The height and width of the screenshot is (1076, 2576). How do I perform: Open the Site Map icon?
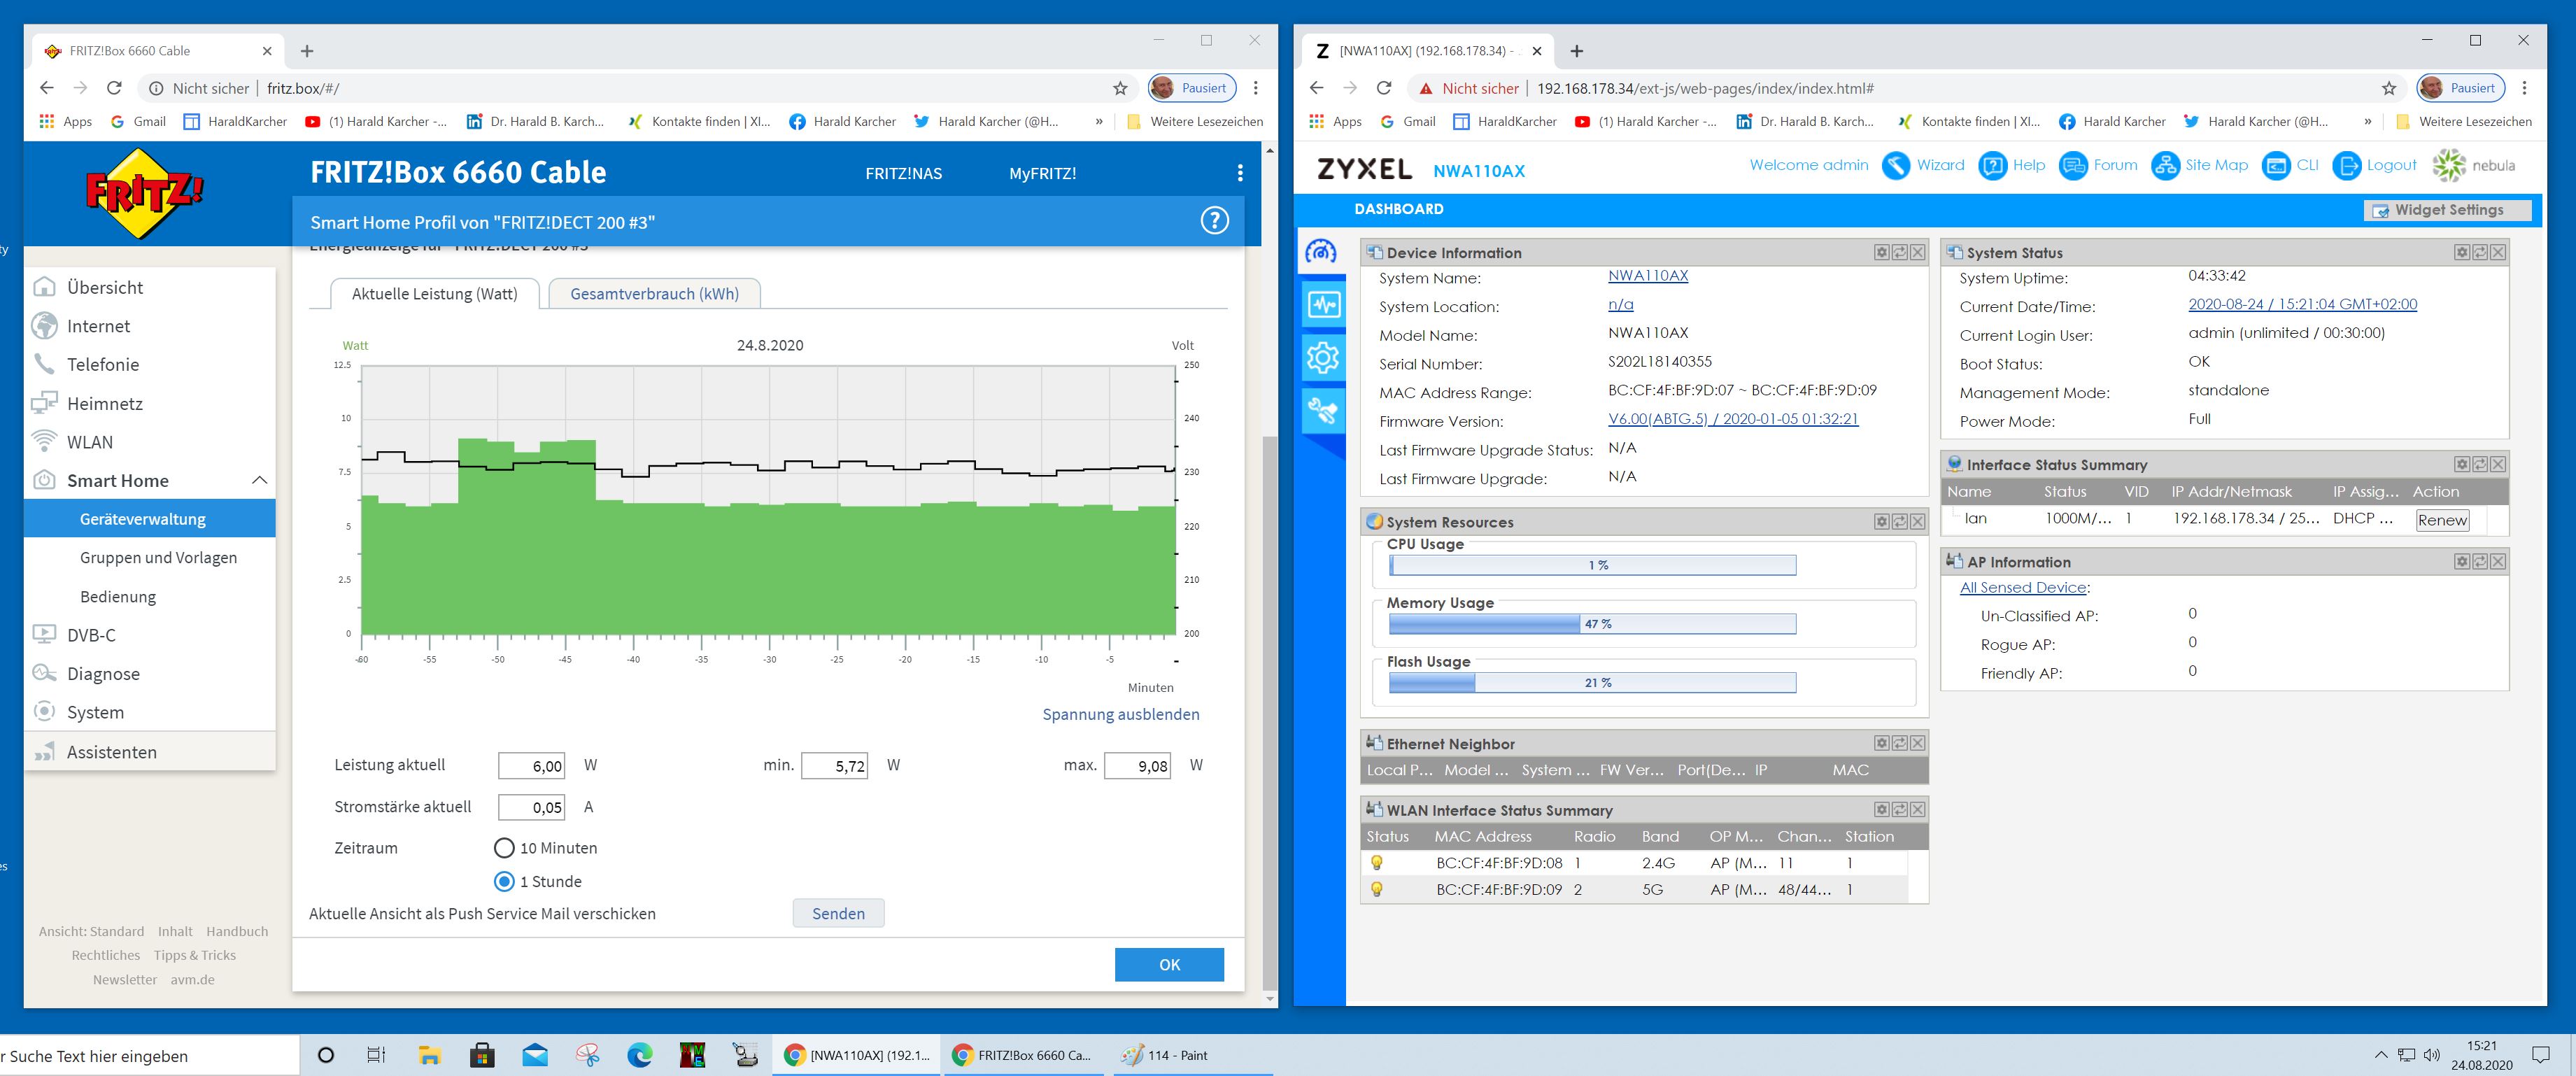2165,166
